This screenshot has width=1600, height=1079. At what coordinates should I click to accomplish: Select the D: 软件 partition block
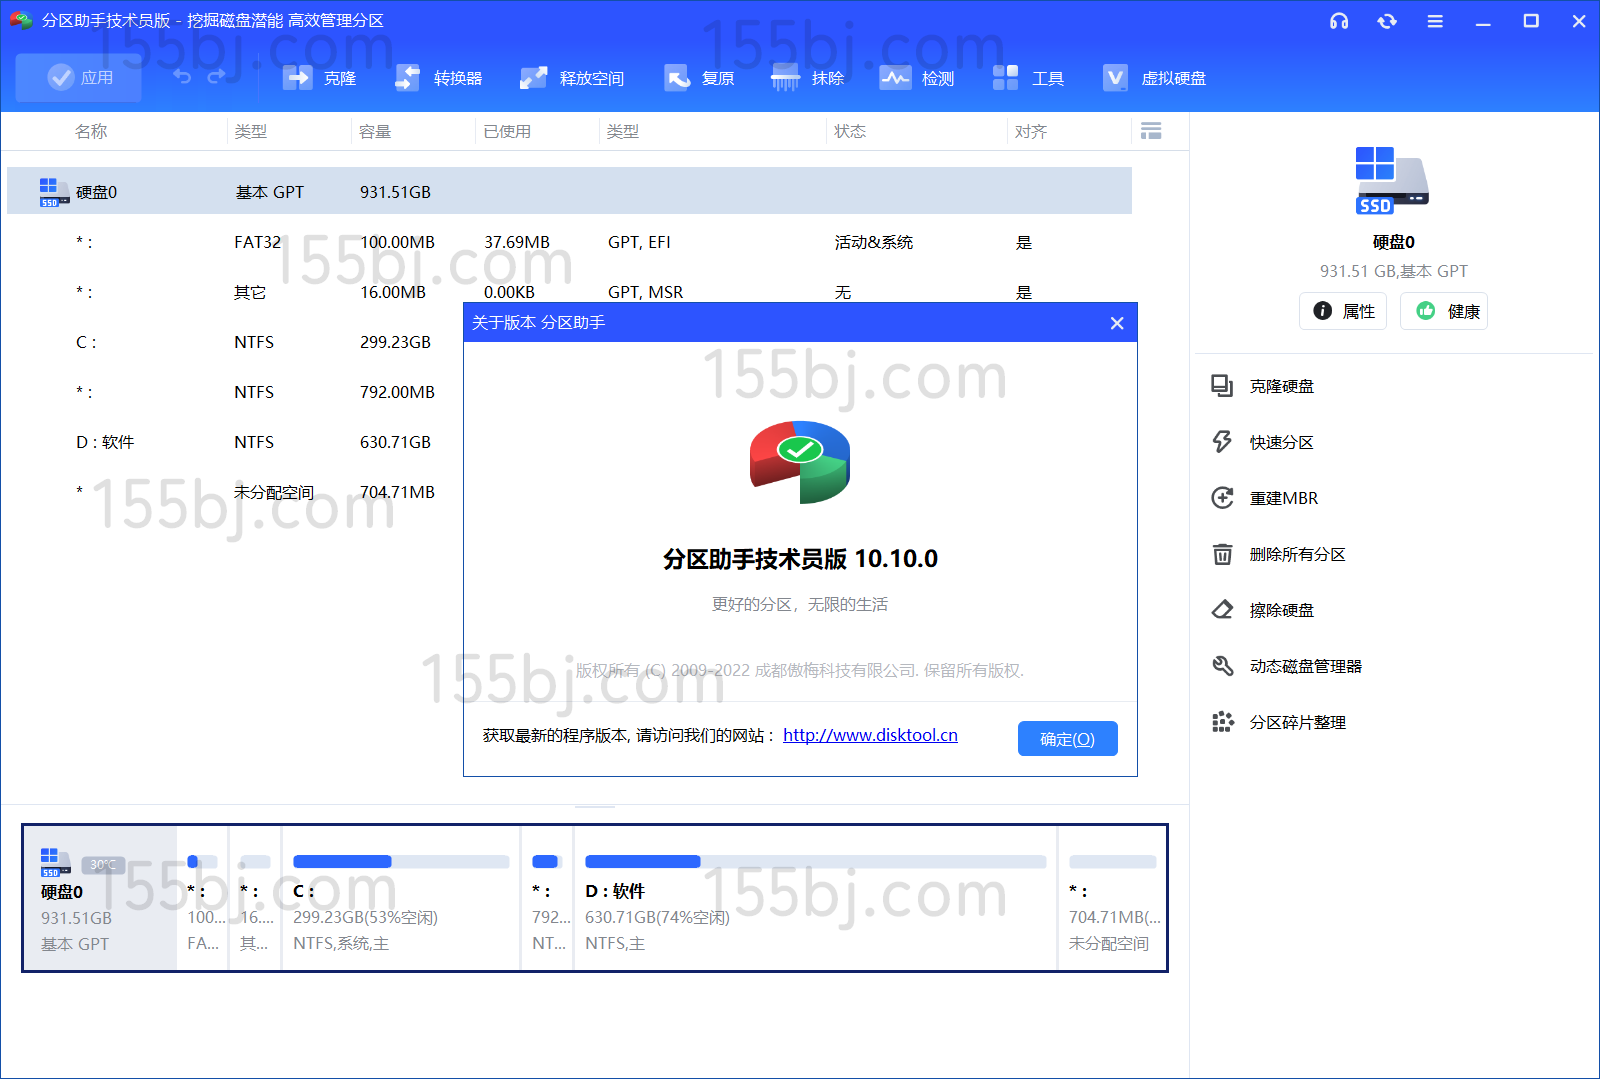[x=814, y=898]
